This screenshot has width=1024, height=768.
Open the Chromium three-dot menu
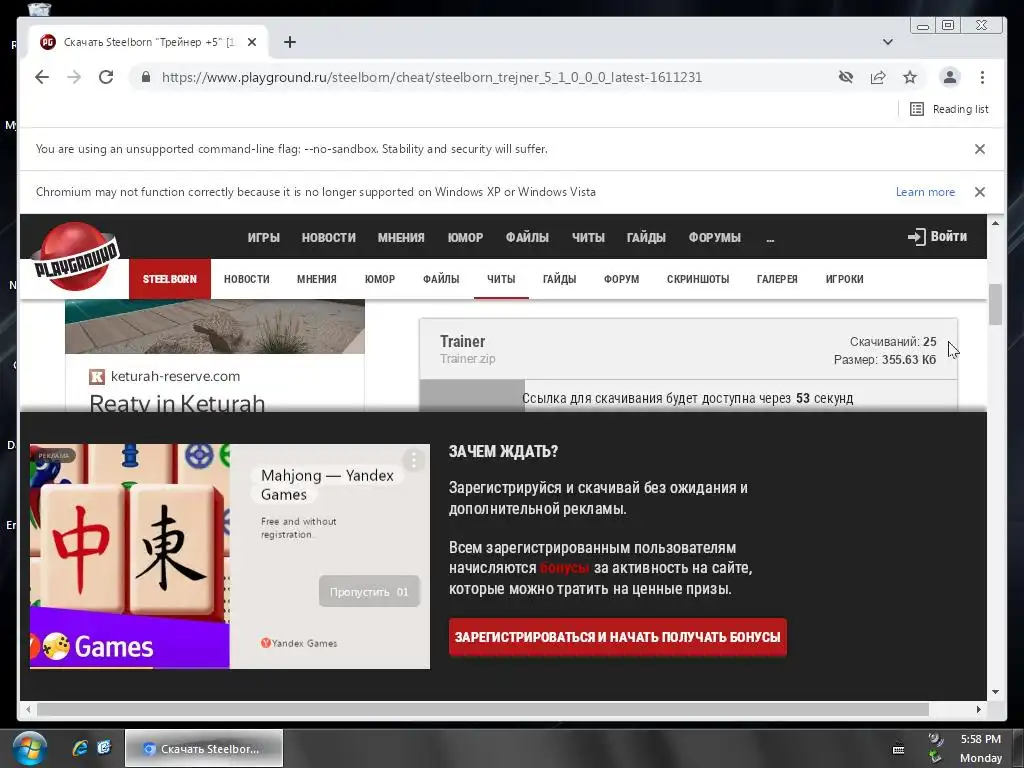click(x=982, y=77)
